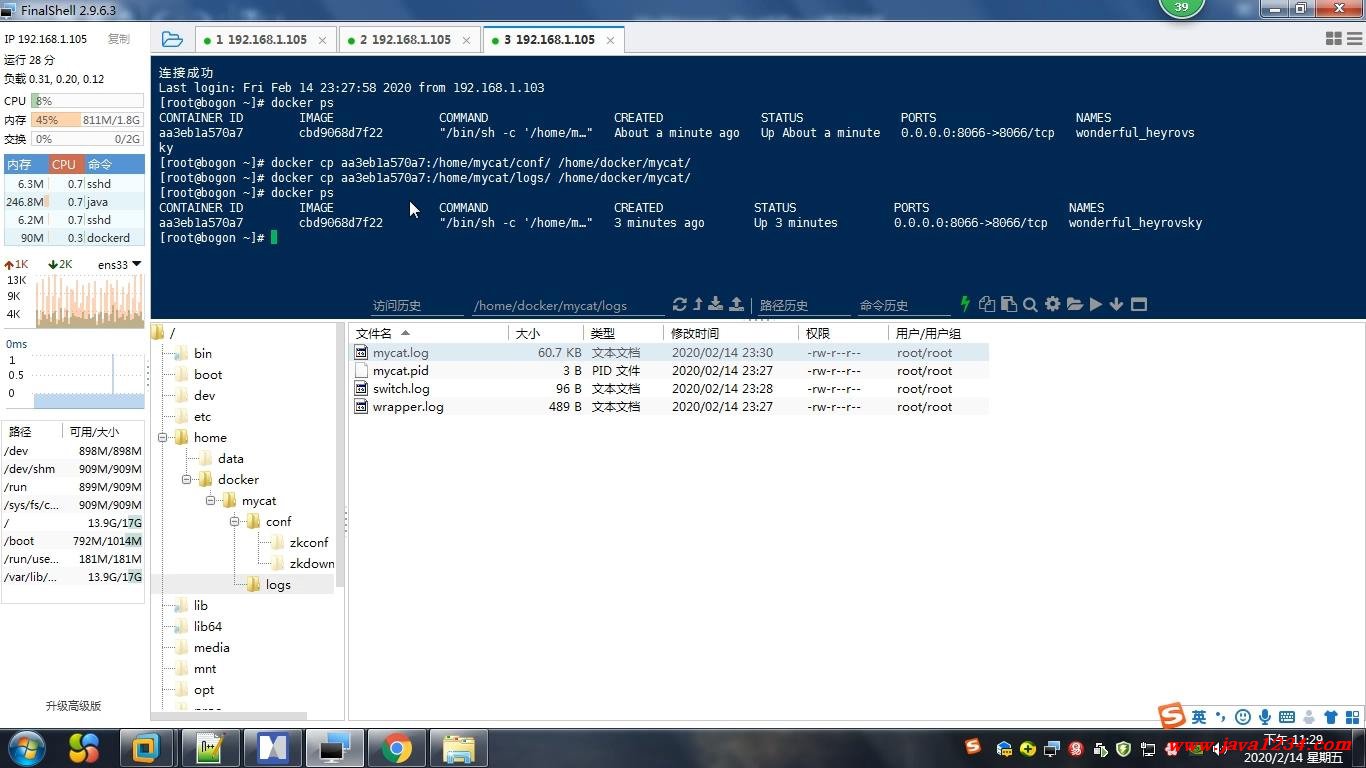
Task: Click the folder tree horizontal scrollbar
Action: coord(229,716)
